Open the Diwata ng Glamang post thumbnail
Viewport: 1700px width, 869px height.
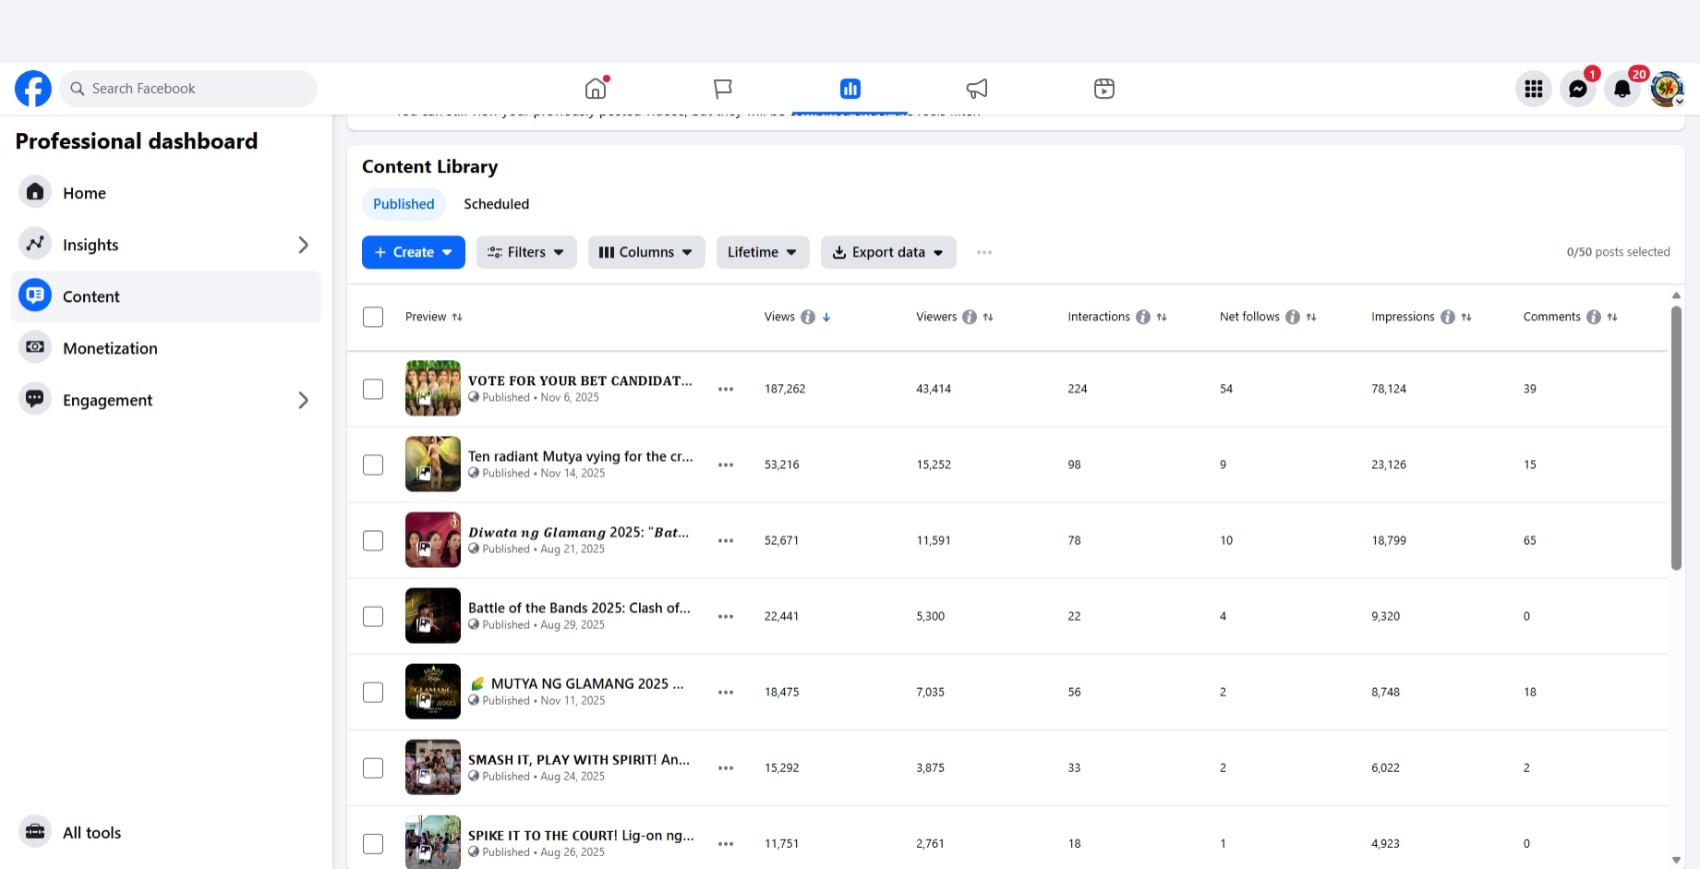pos(433,540)
